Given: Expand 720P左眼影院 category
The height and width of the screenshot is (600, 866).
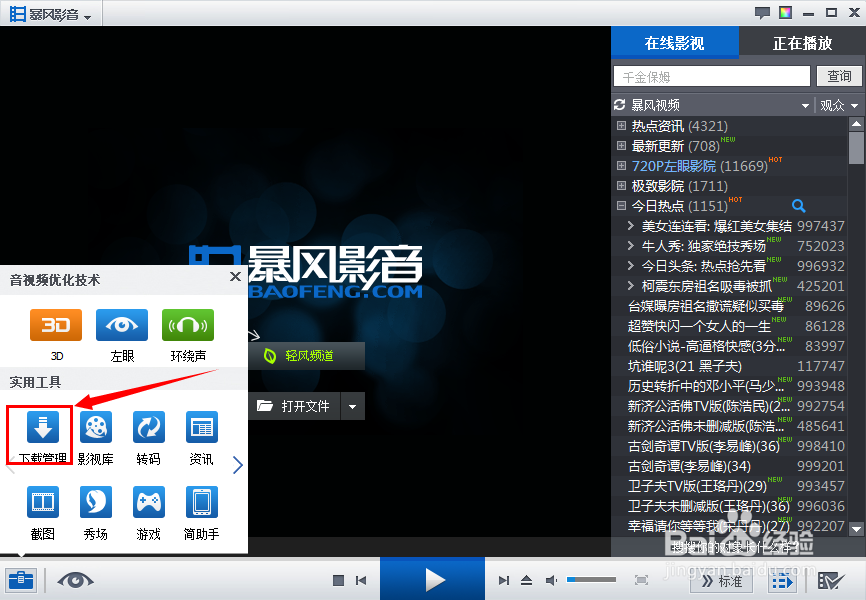Looking at the screenshot, I should [x=621, y=166].
